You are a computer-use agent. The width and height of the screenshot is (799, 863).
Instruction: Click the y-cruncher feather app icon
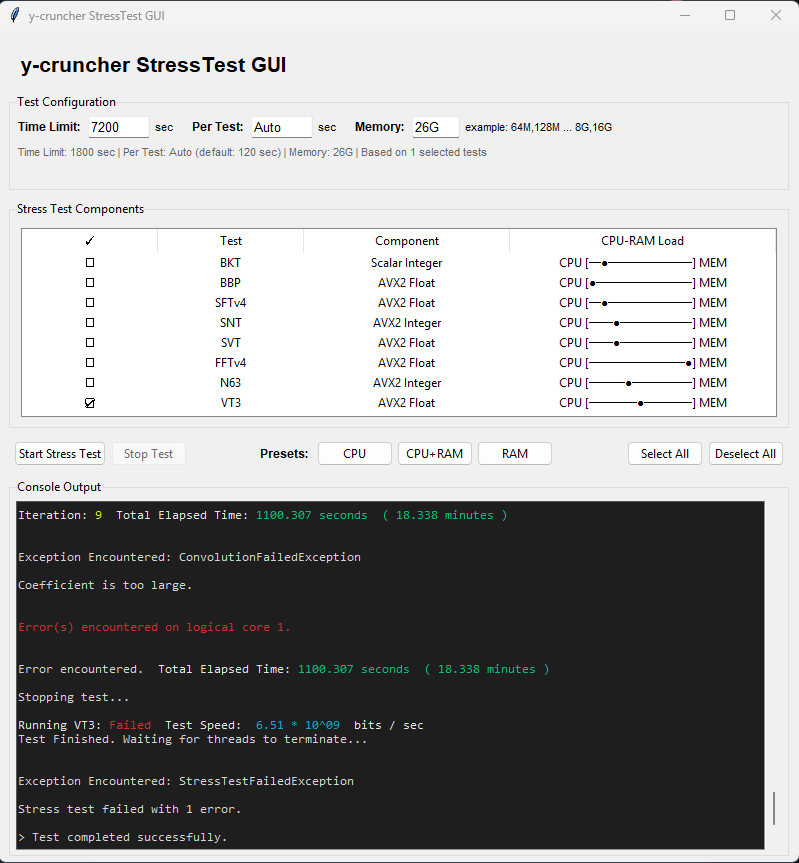click(x=15, y=15)
